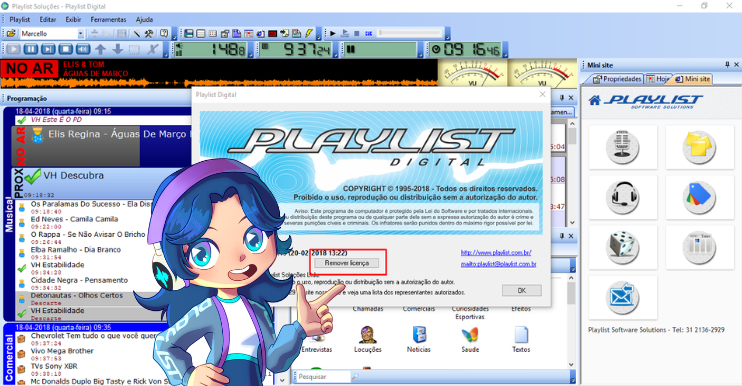The height and width of the screenshot is (386, 742).
Task: Click the Remover licença button
Action: 347,263
